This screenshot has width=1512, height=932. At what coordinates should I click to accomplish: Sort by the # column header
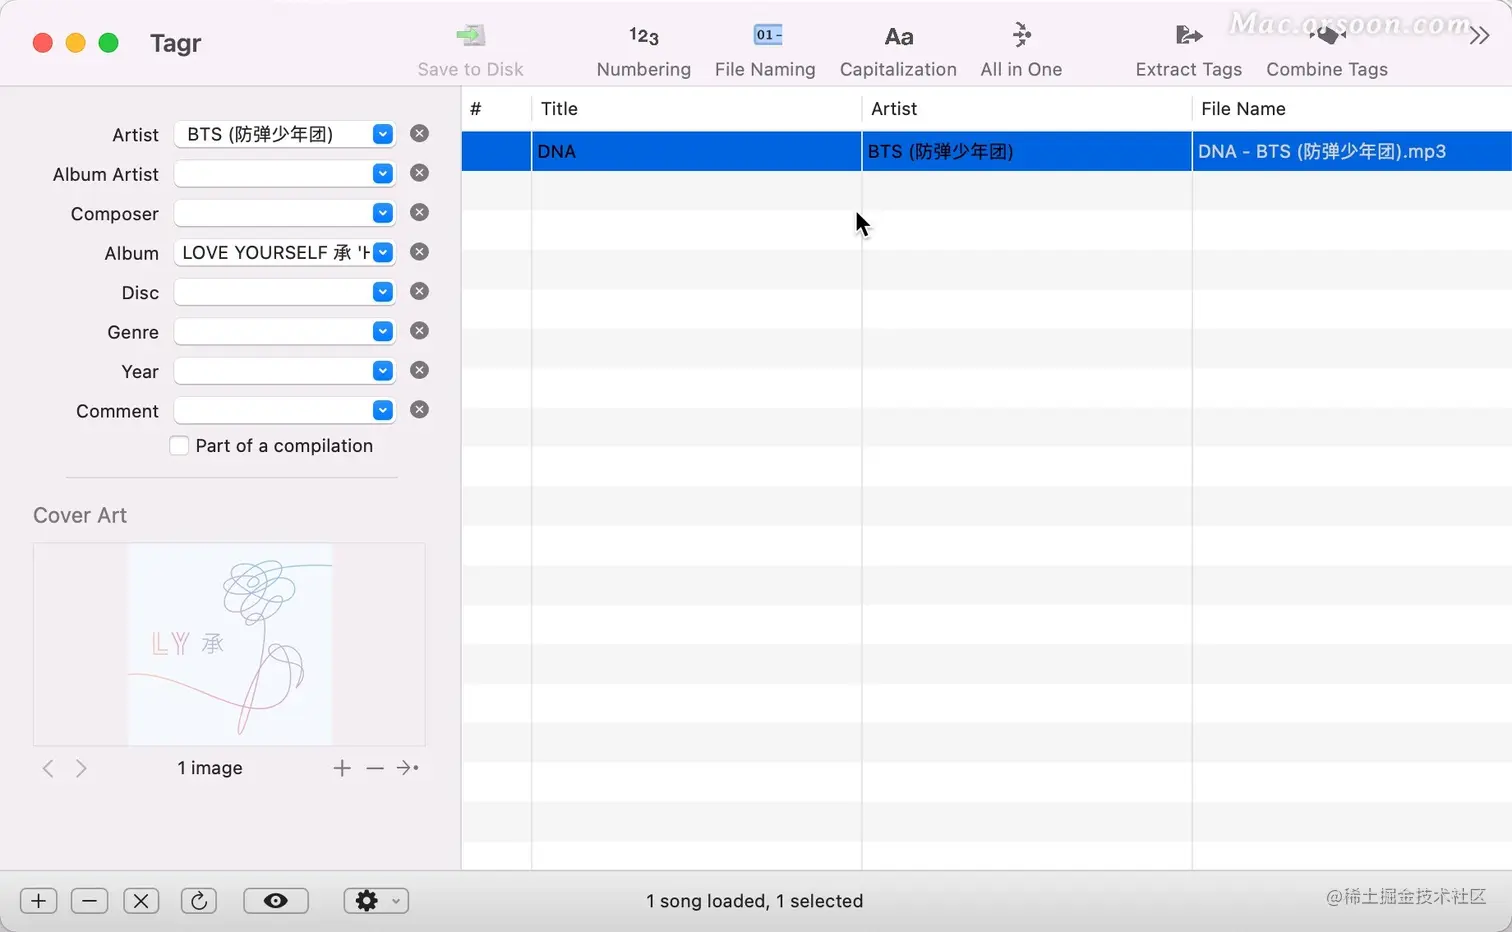[x=496, y=109]
